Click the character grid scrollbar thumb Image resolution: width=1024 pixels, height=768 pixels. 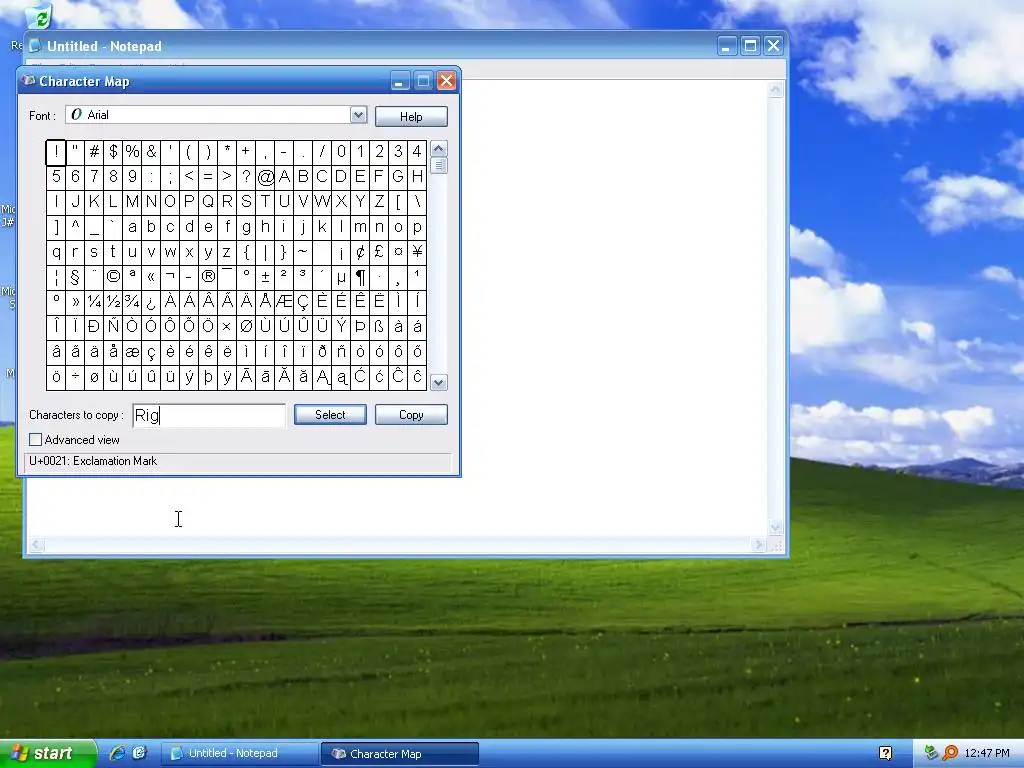tap(439, 165)
